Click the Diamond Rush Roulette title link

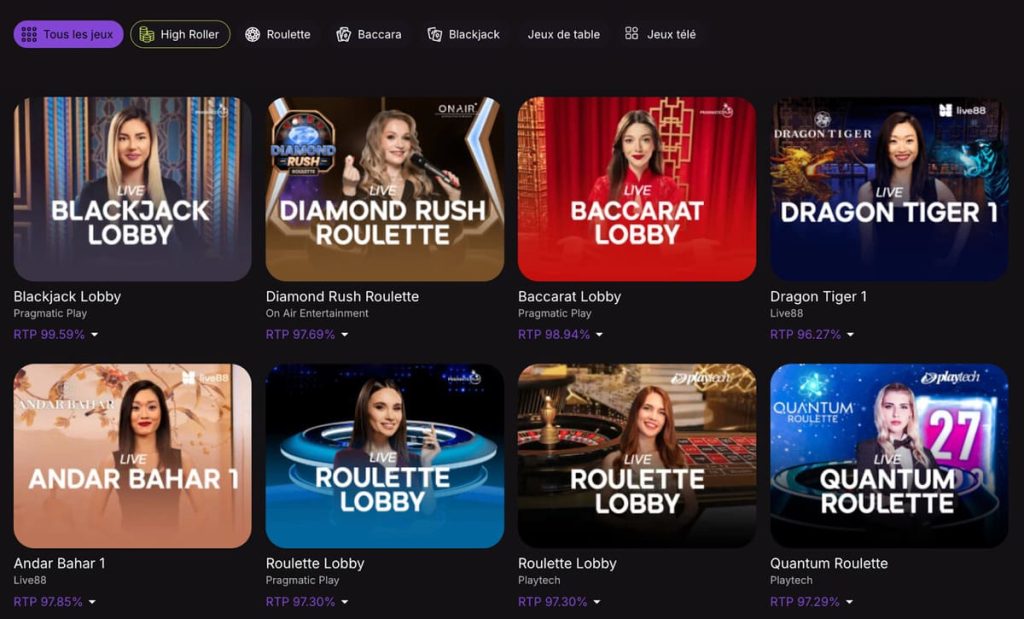(342, 296)
